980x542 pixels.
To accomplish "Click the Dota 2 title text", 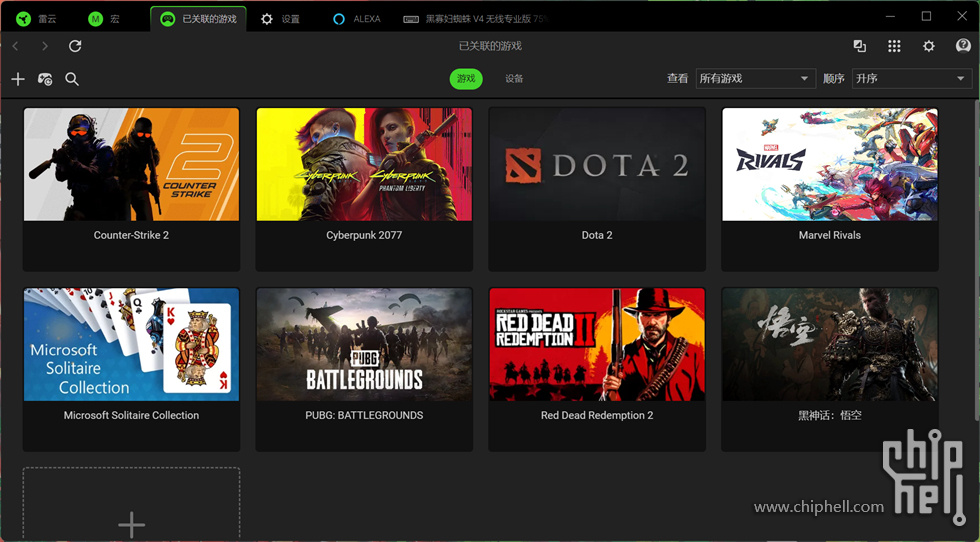I will point(597,235).
